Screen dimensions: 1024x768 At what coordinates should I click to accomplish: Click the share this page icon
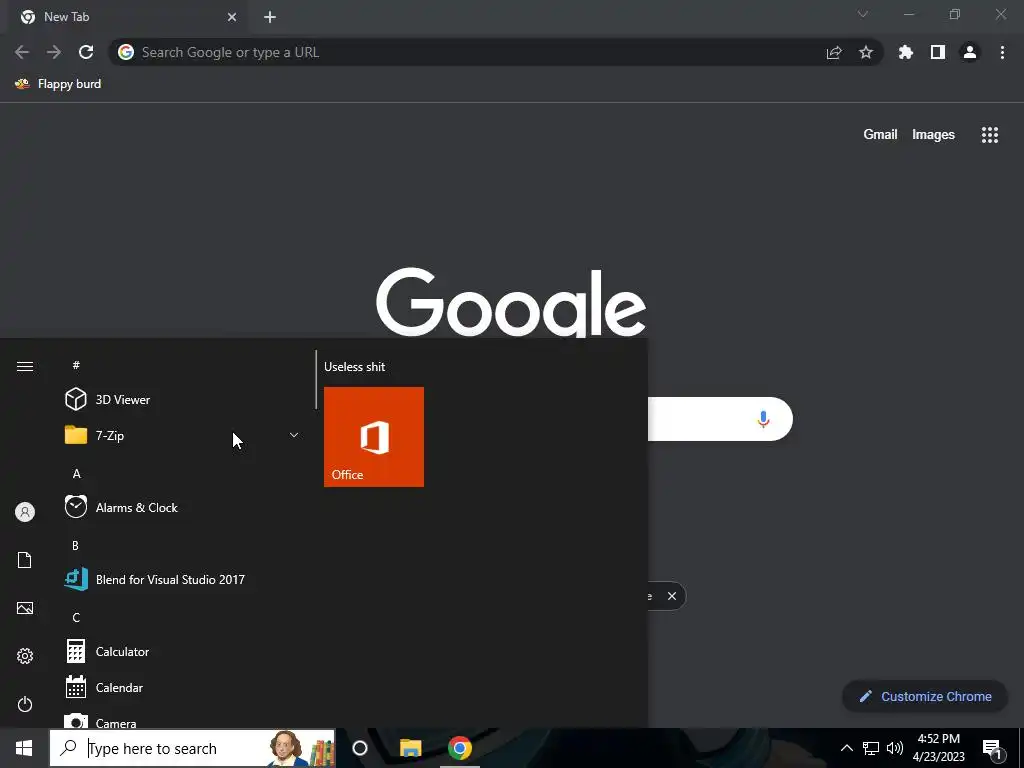pos(834,52)
